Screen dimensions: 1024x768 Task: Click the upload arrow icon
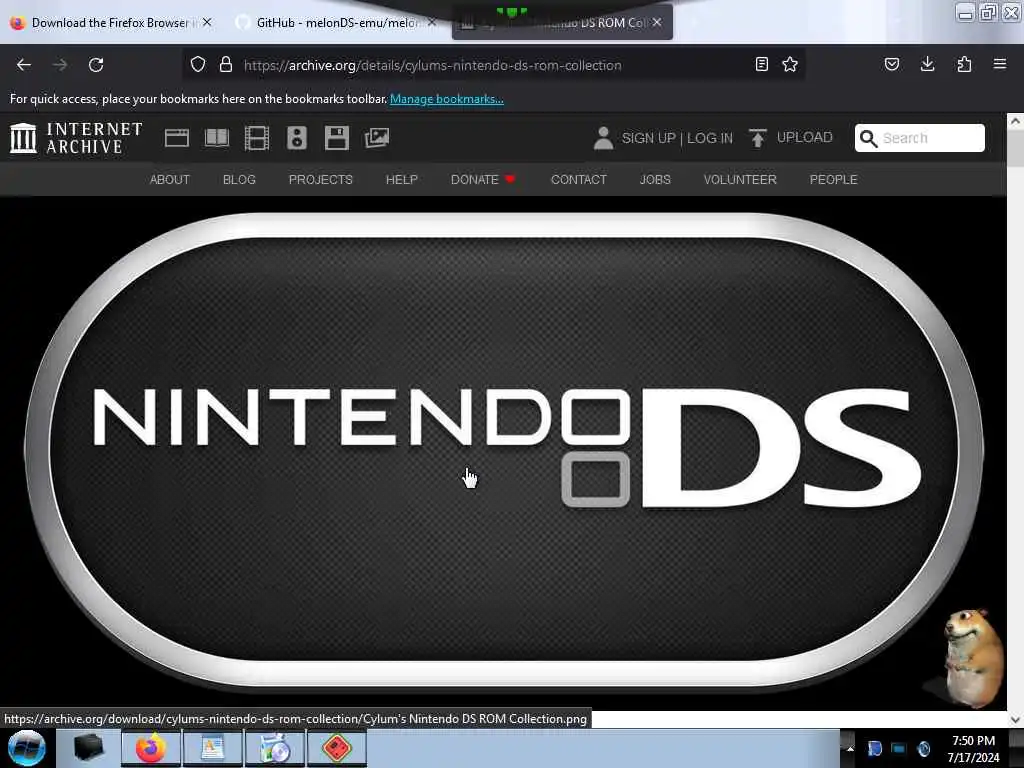click(758, 138)
